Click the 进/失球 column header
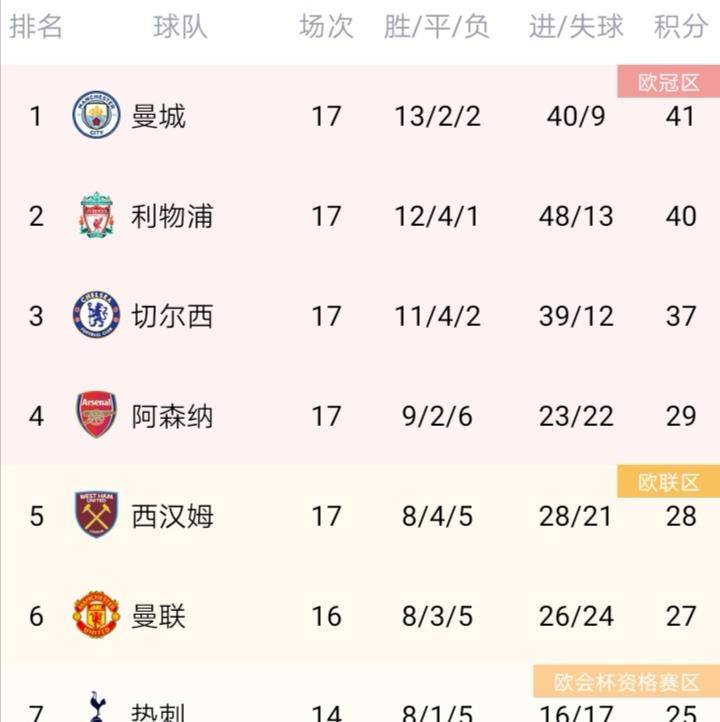 576,26
